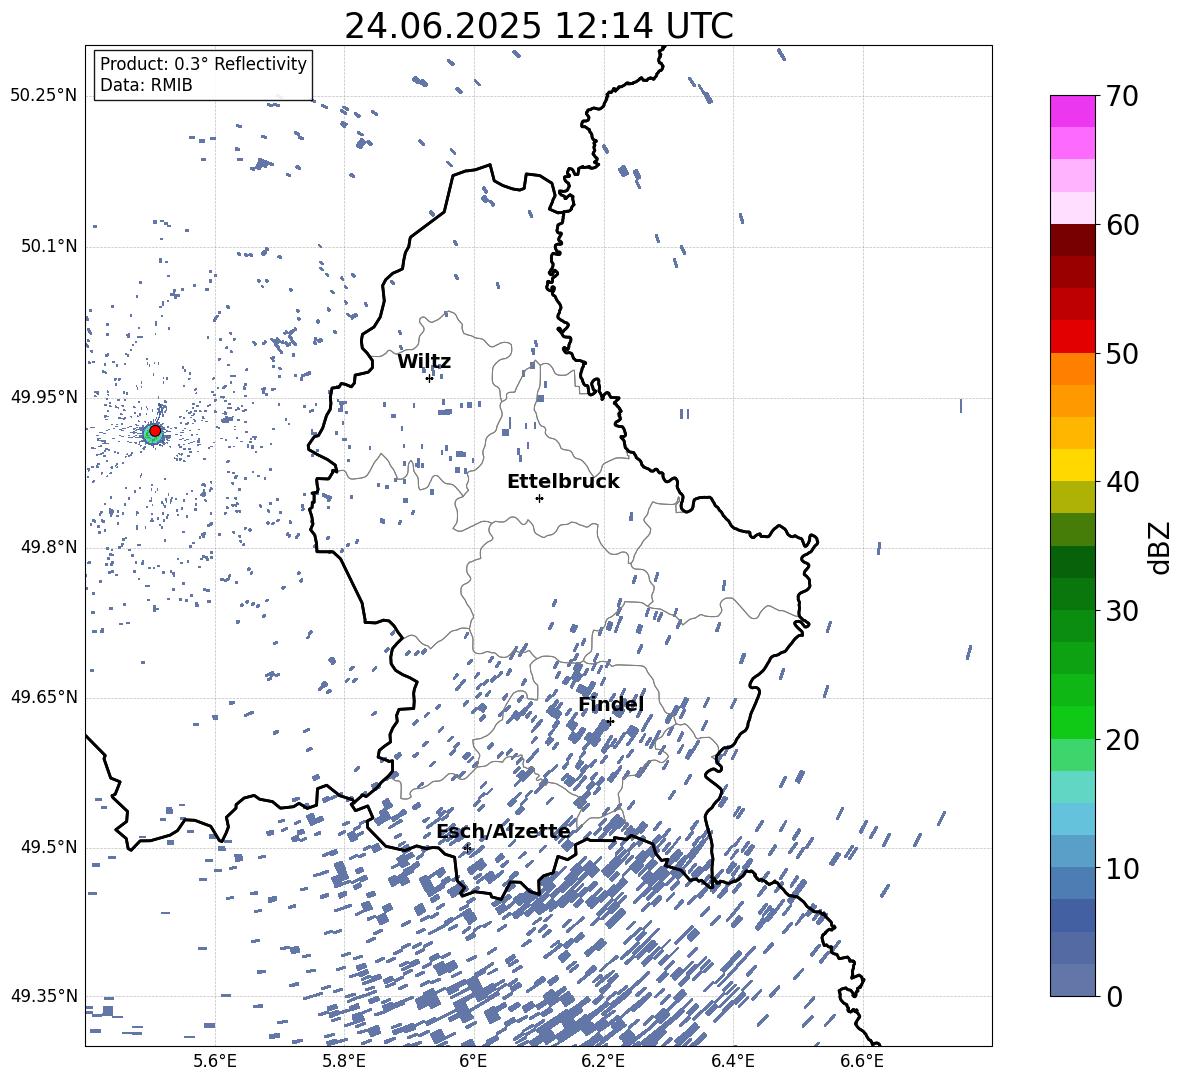Click the 49.8°N latitude label
The image size is (1184, 1081).
click(x=49, y=547)
